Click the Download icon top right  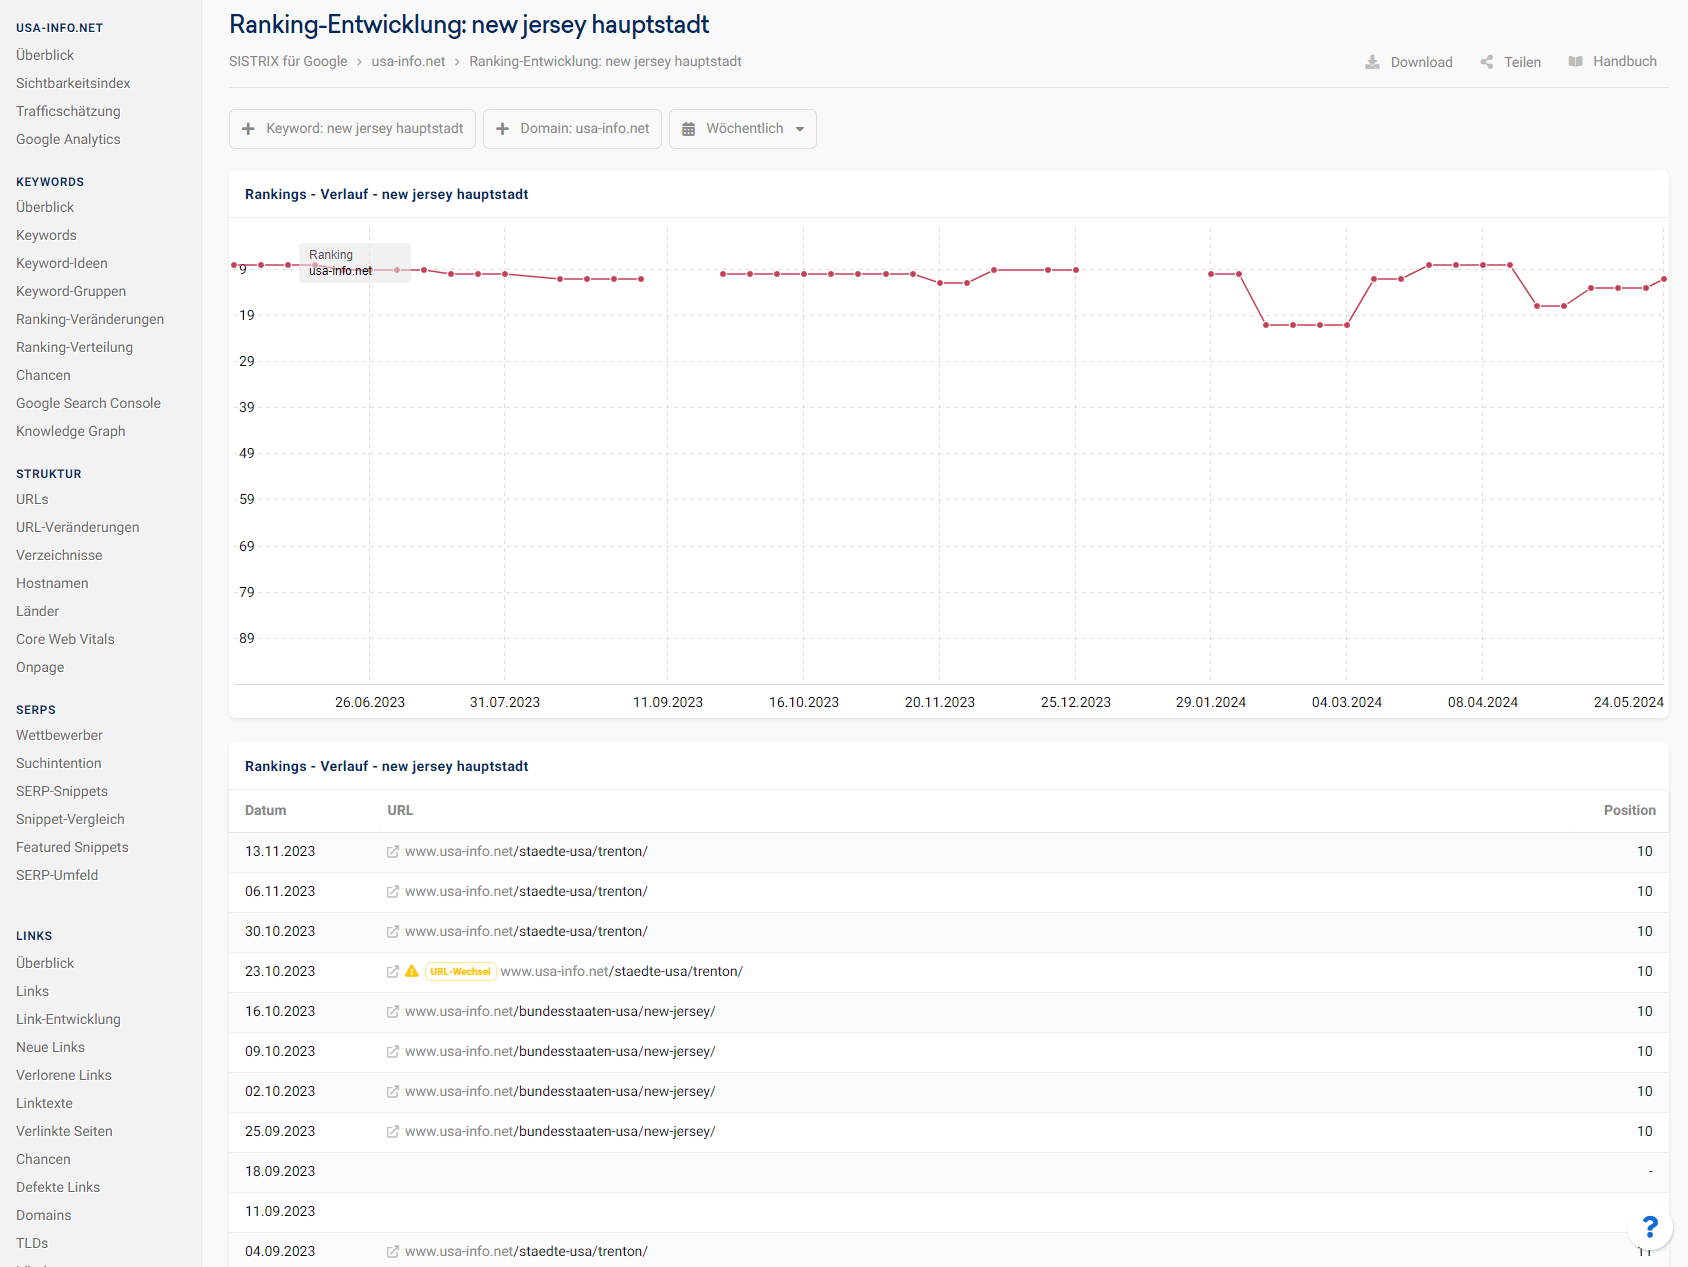(1372, 61)
